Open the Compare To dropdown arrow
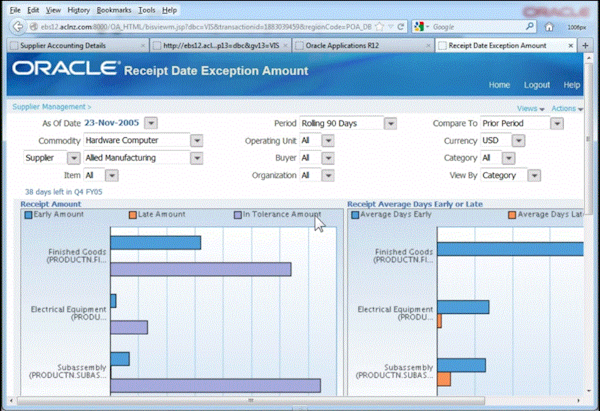The image size is (600, 411). [557, 124]
